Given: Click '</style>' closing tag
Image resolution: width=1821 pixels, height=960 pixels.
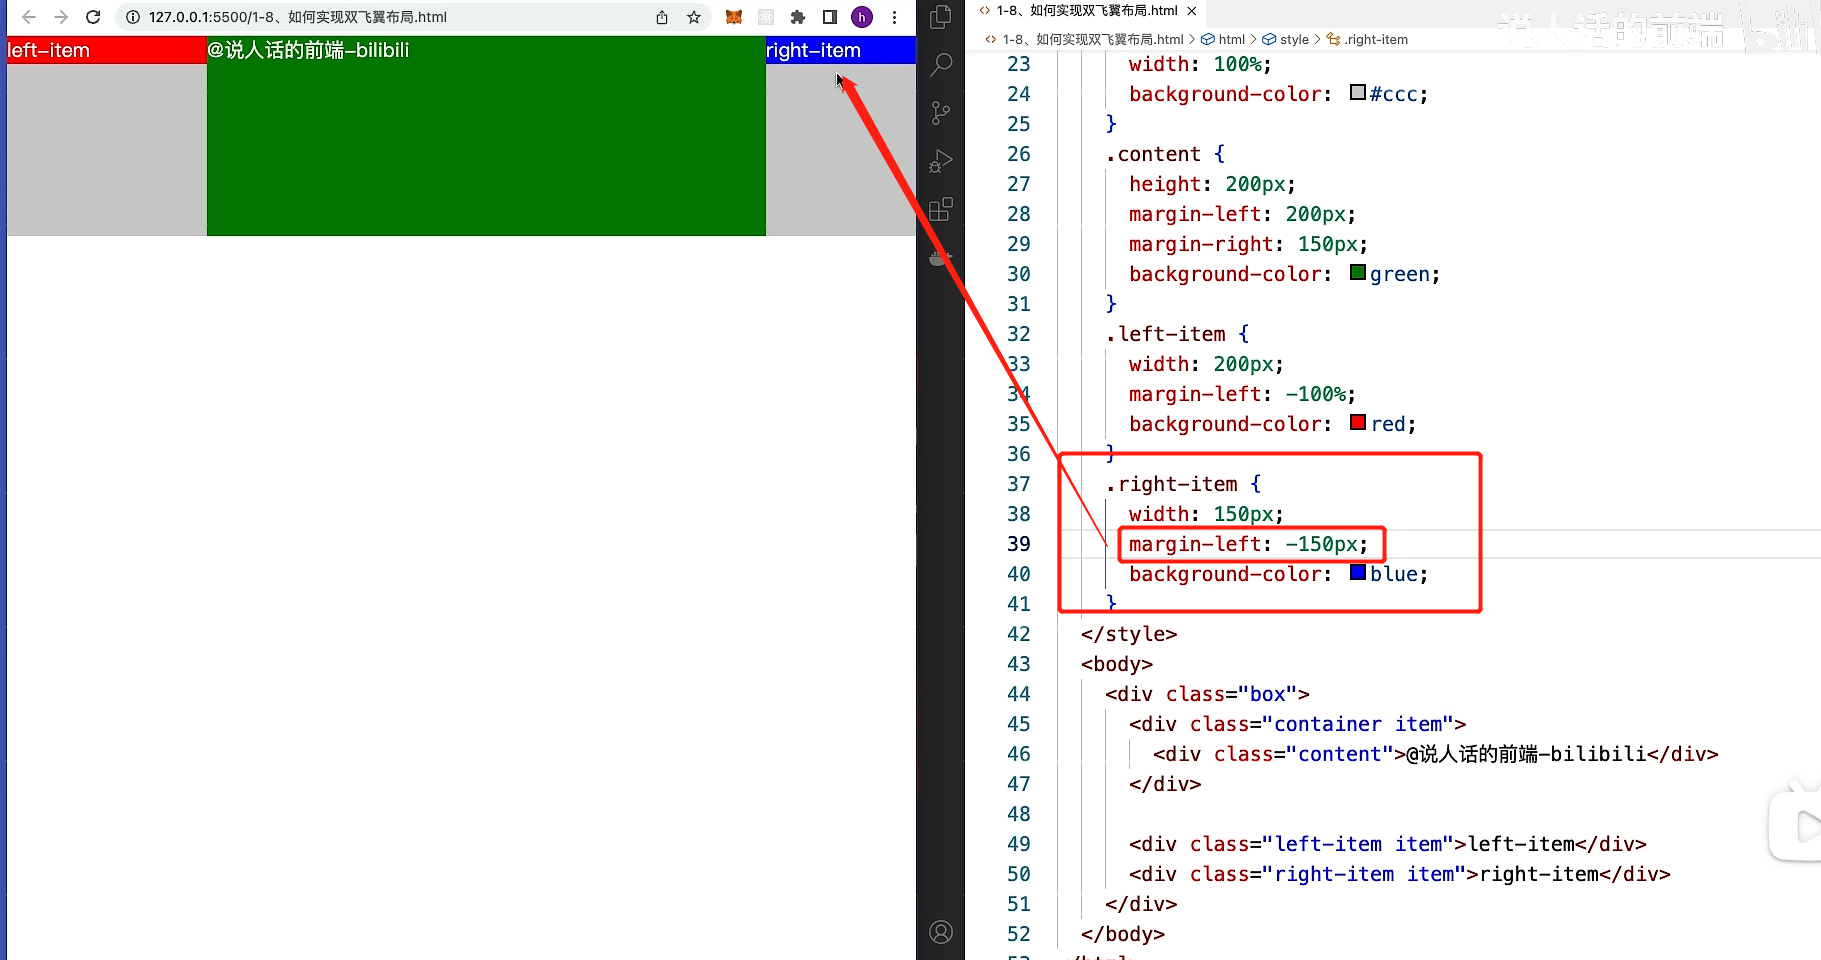Looking at the screenshot, I should (x=1129, y=634).
